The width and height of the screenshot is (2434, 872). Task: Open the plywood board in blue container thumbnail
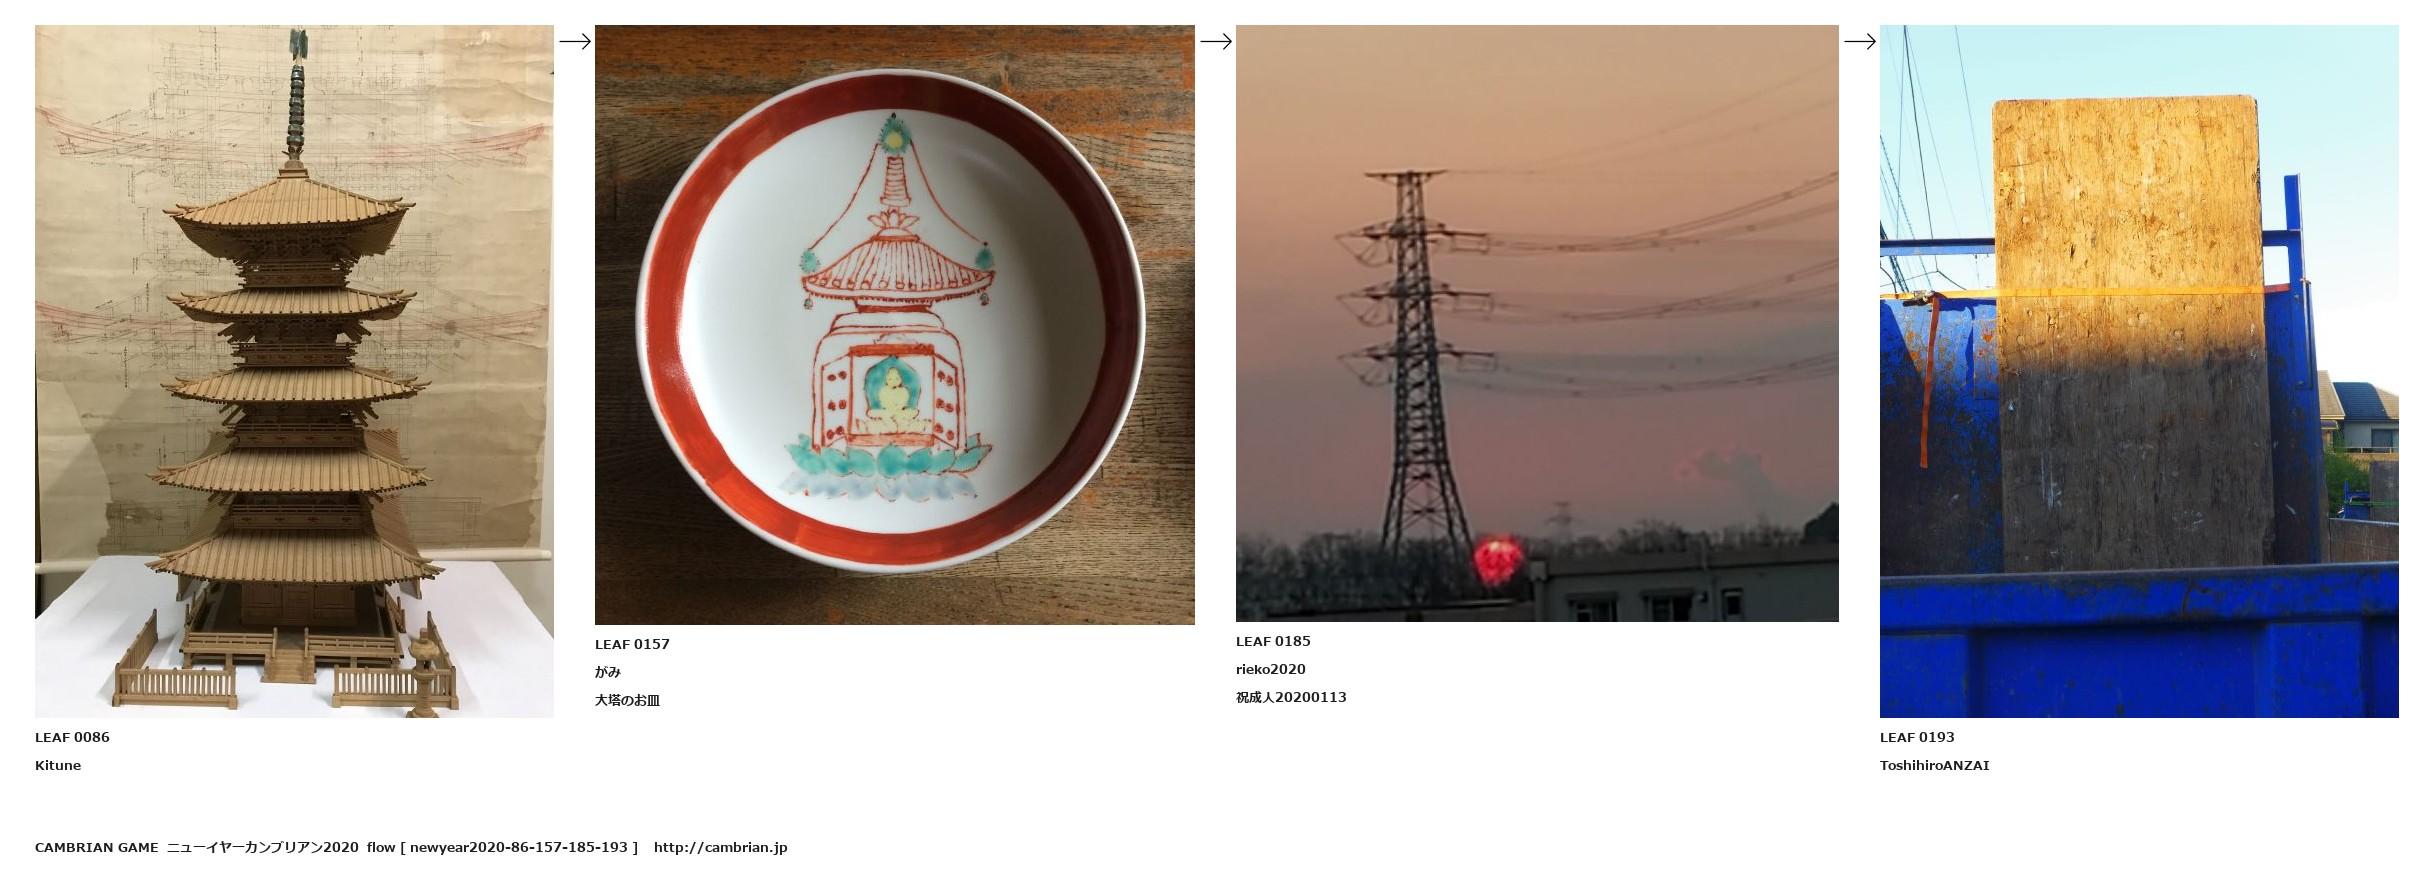coord(2139,371)
